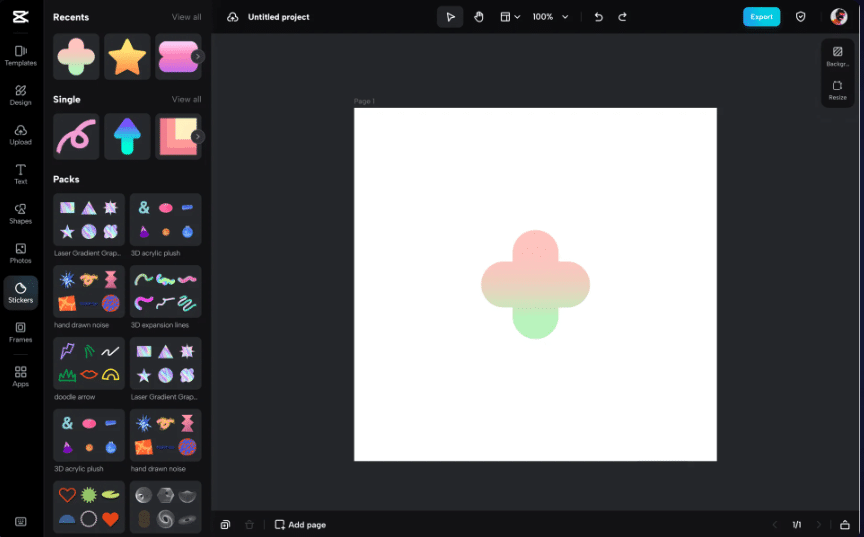Open the Text sidebar tab

(x=20, y=174)
